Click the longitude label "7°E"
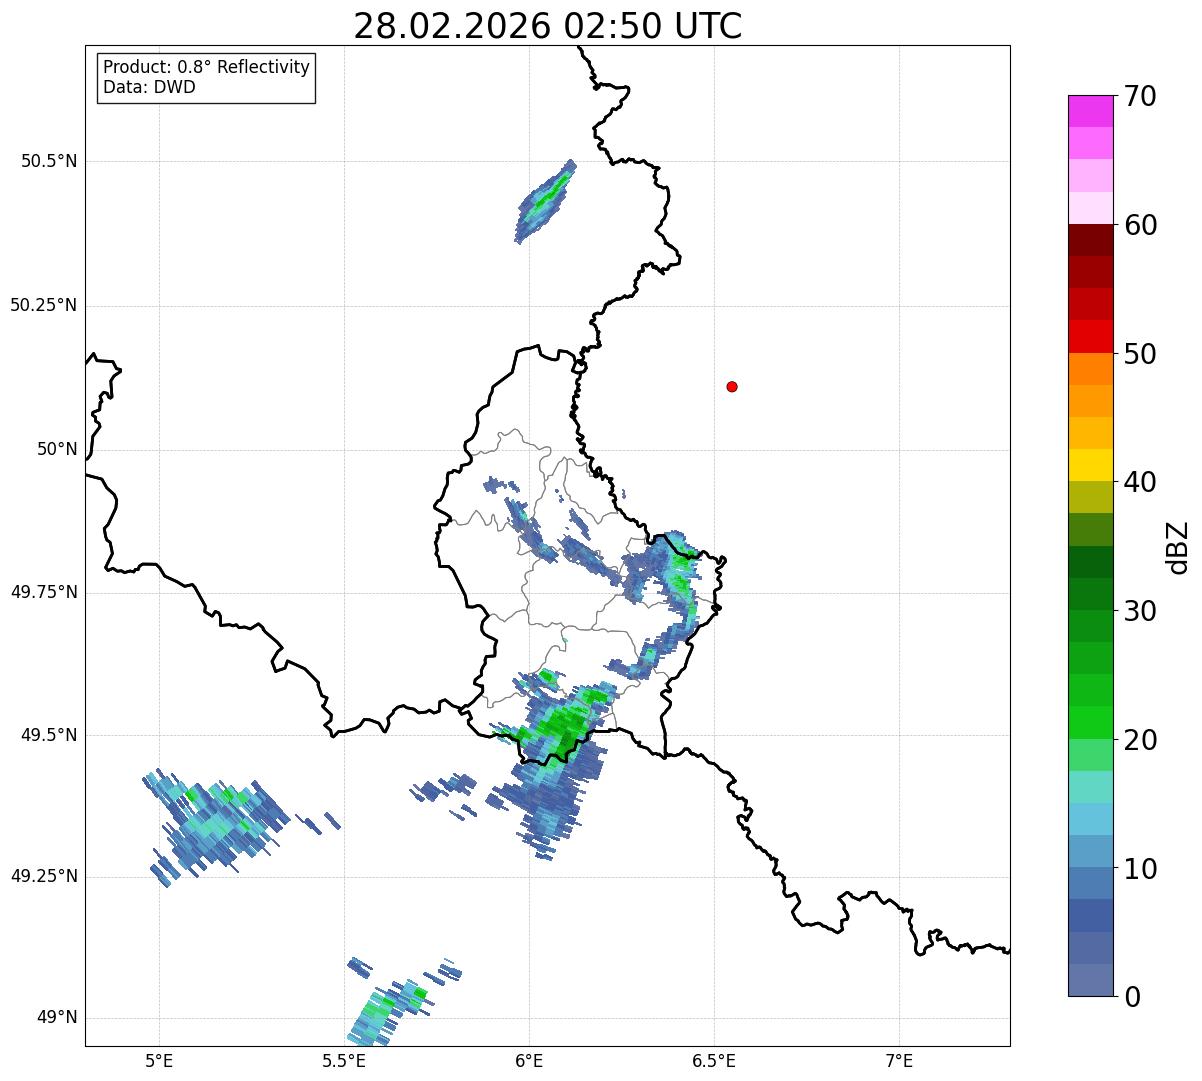The width and height of the screenshot is (1202, 1081). pyautogui.click(x=899, y=1060)
